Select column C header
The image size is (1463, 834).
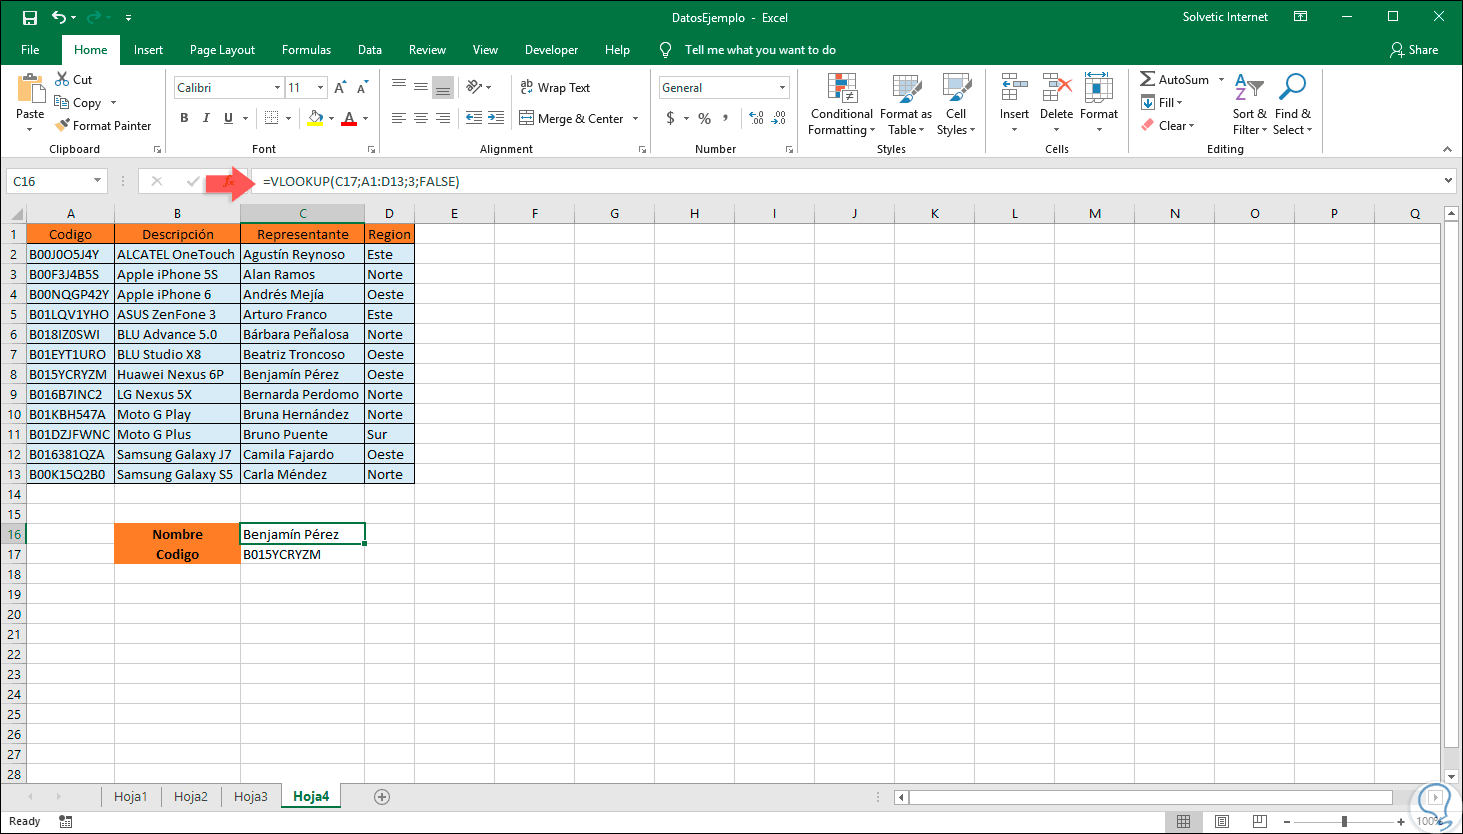point(302,213)
